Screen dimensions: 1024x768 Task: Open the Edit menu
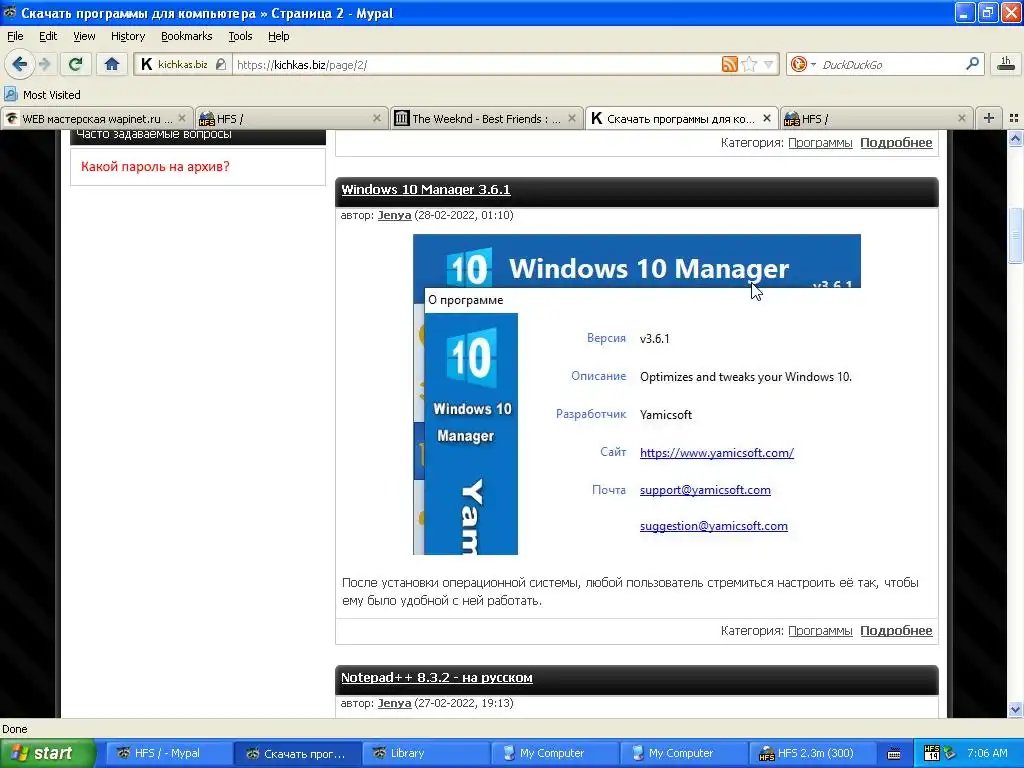[x=48, y=36]
